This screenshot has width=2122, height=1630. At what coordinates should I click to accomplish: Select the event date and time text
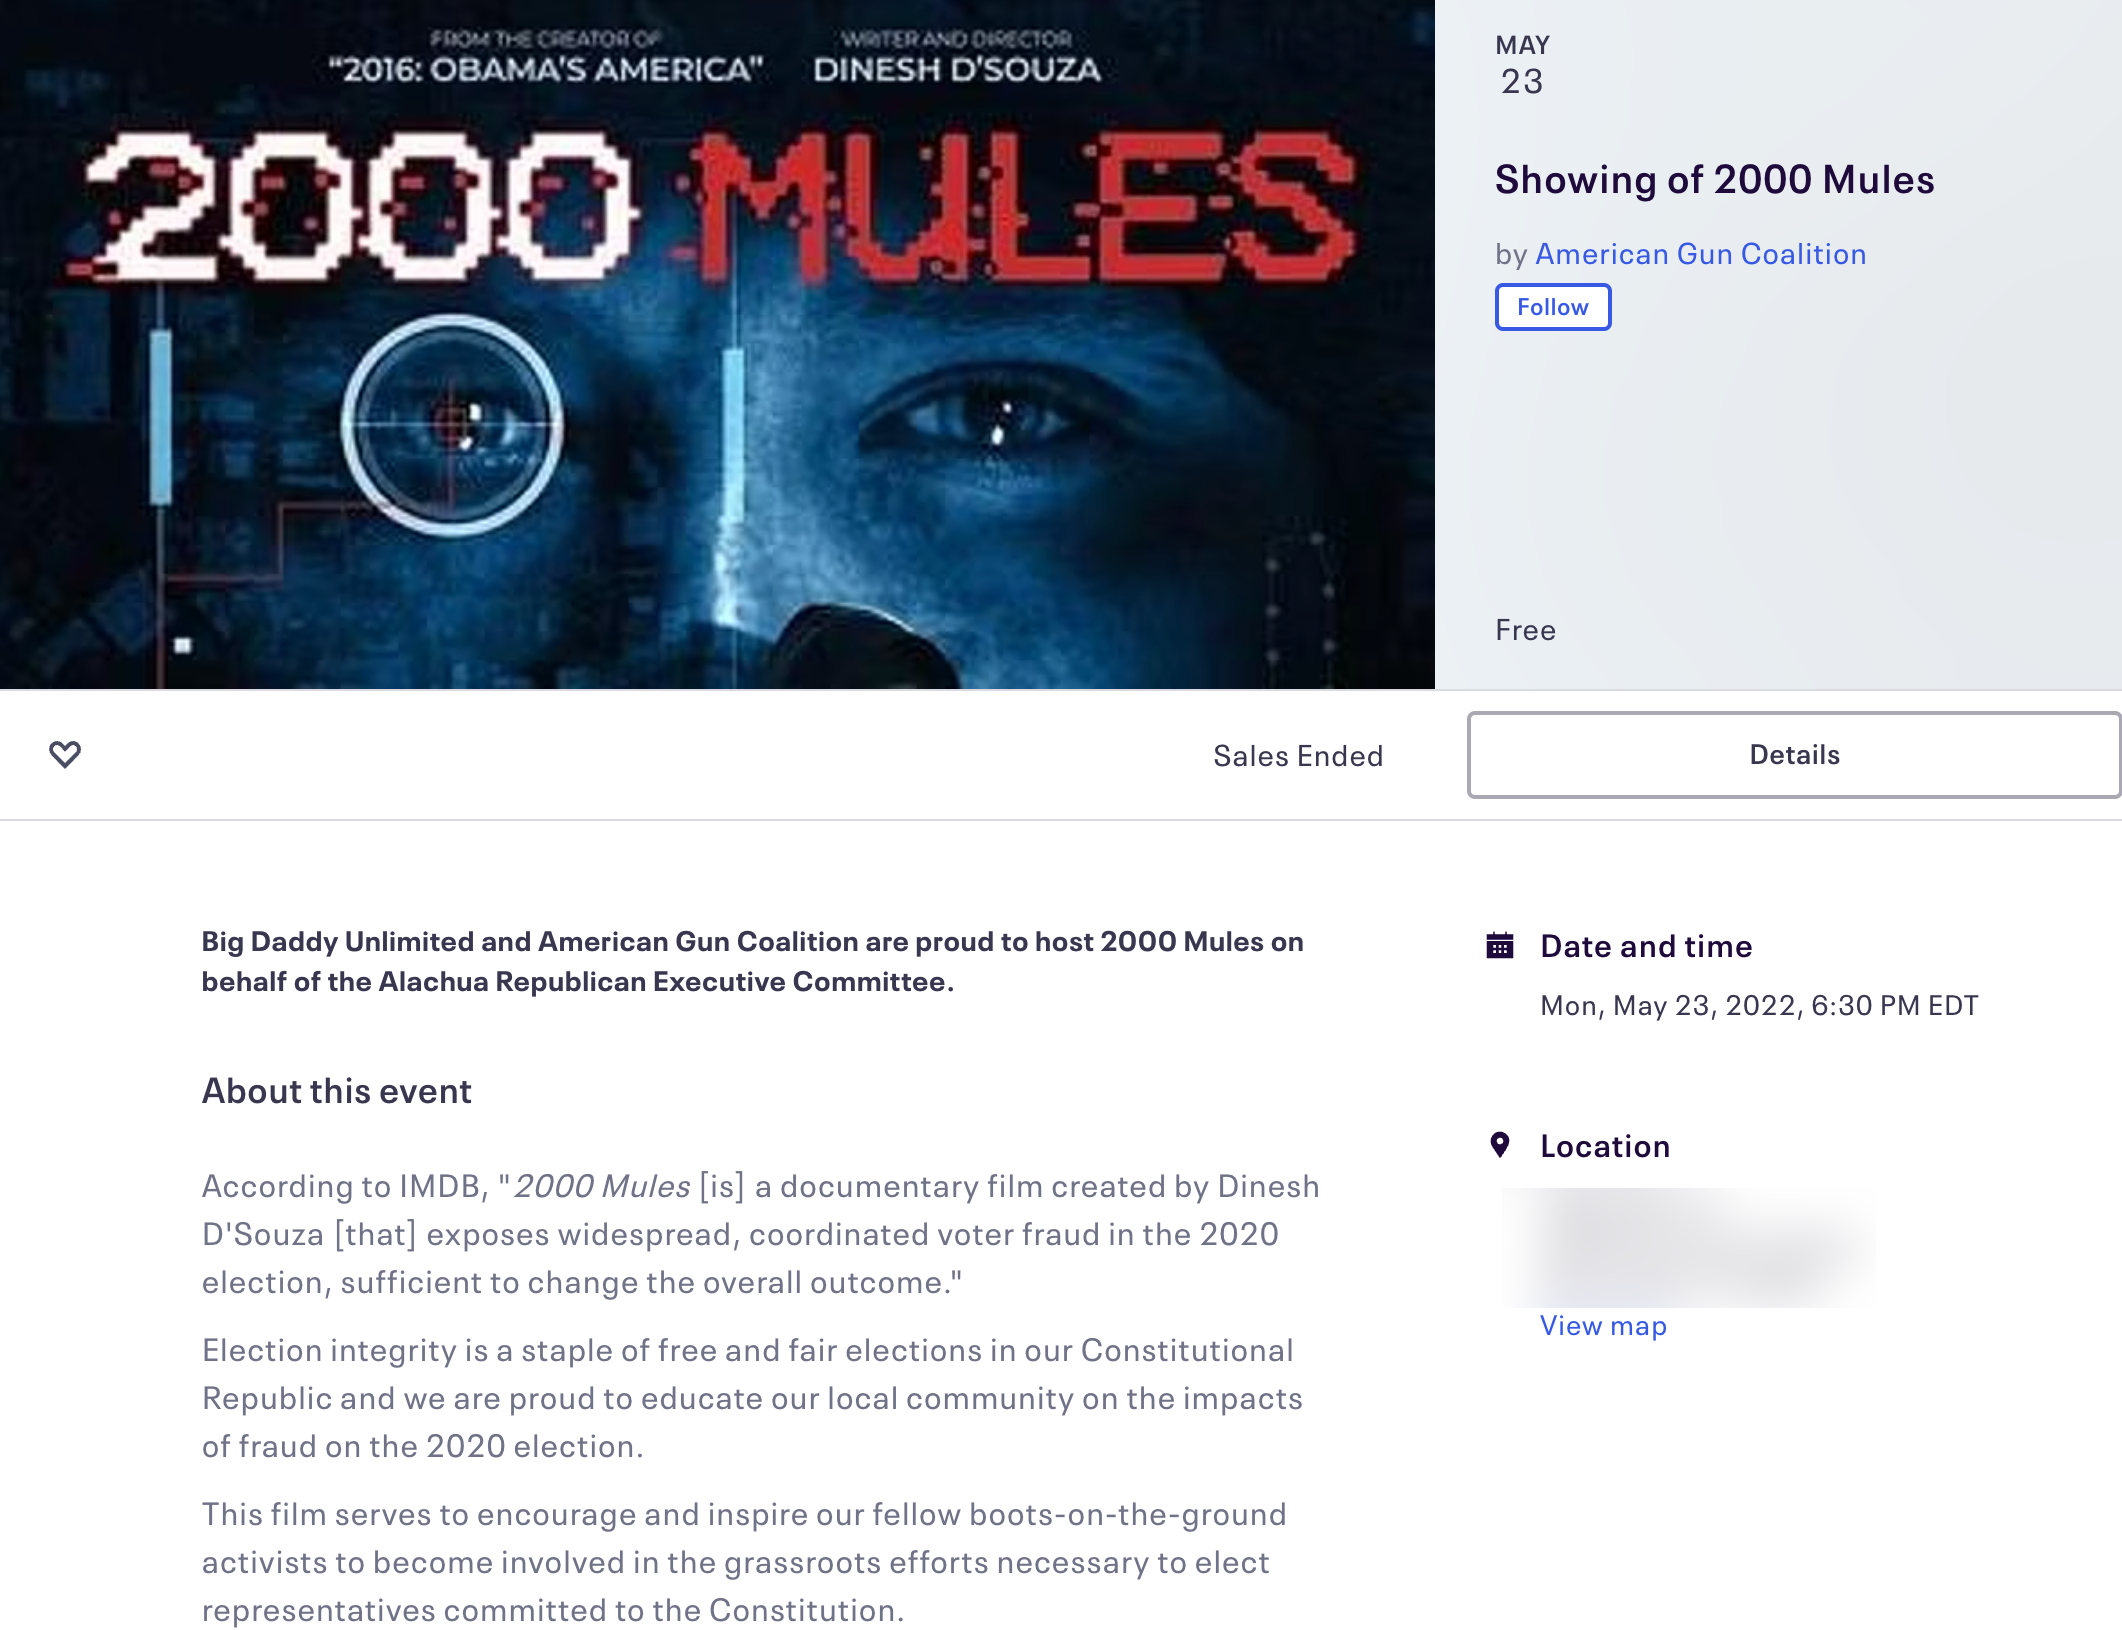click(x=1757, y=1004)
